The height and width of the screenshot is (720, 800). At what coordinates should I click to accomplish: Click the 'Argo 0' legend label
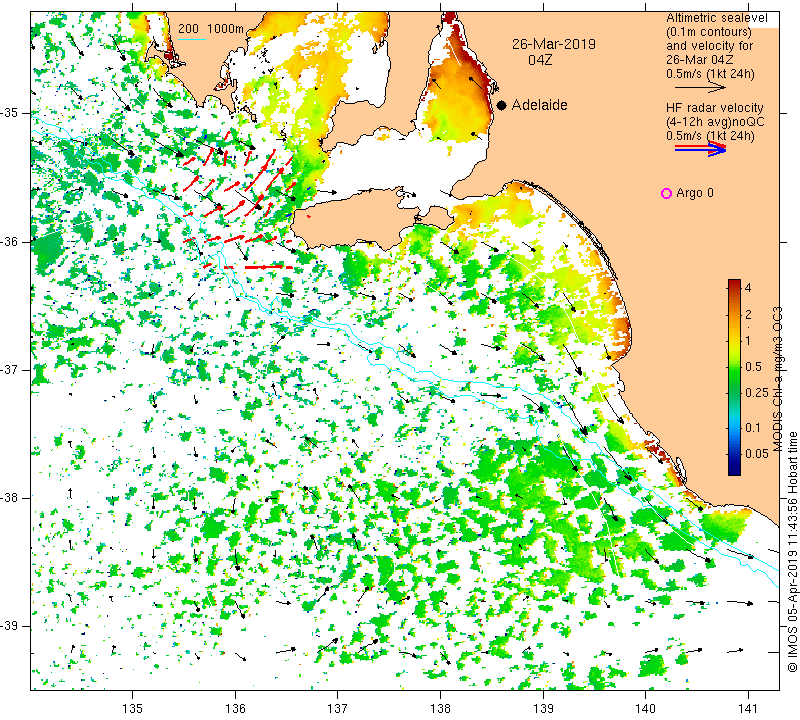point(694,193)
